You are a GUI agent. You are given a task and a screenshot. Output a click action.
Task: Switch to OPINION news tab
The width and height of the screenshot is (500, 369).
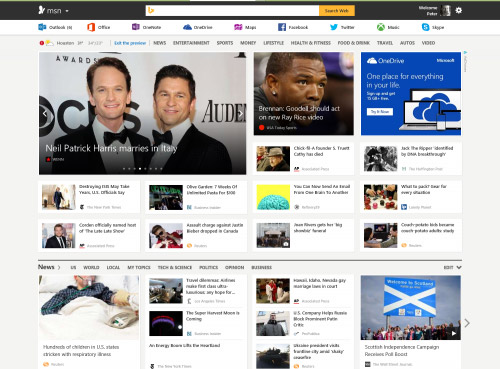coord(235,267)
